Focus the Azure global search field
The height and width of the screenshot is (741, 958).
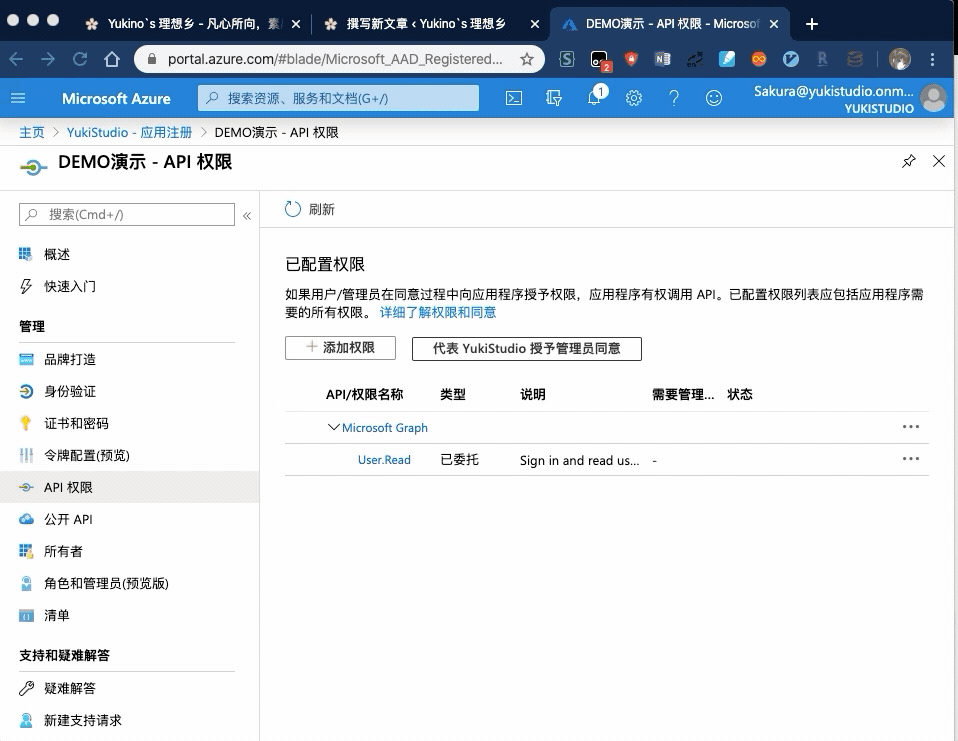(338, 98)
